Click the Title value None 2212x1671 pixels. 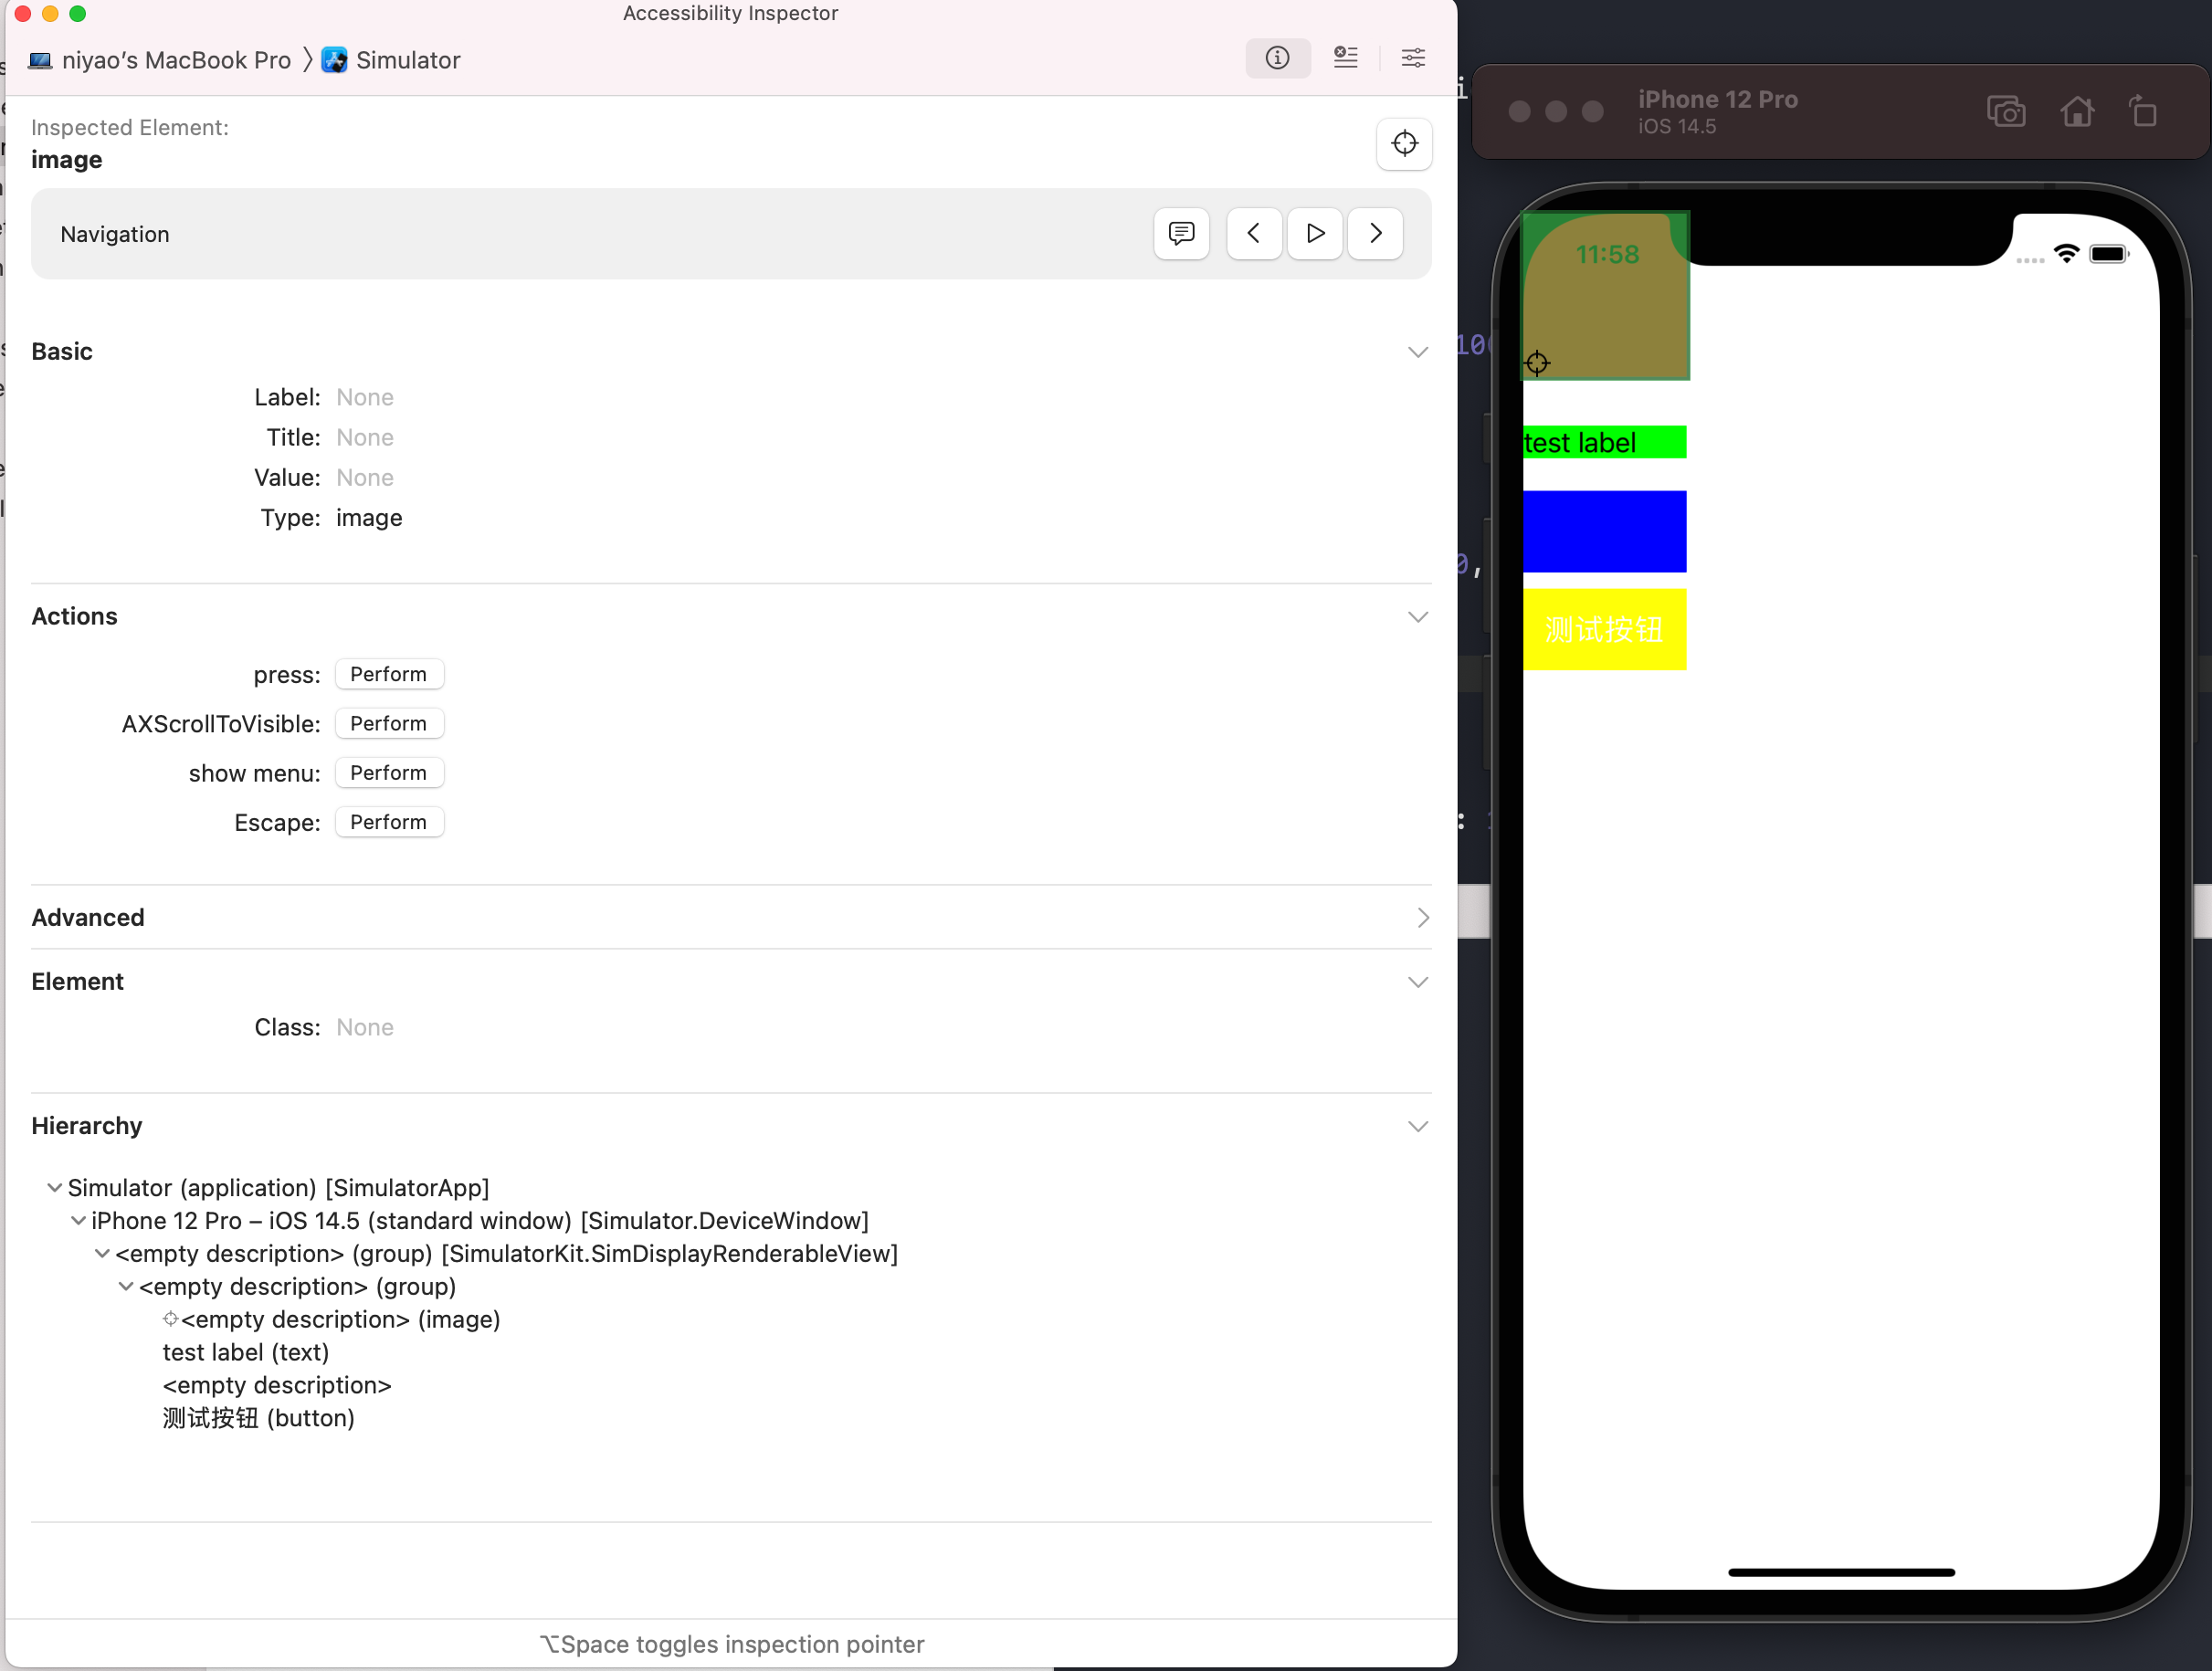pos(365,438)
